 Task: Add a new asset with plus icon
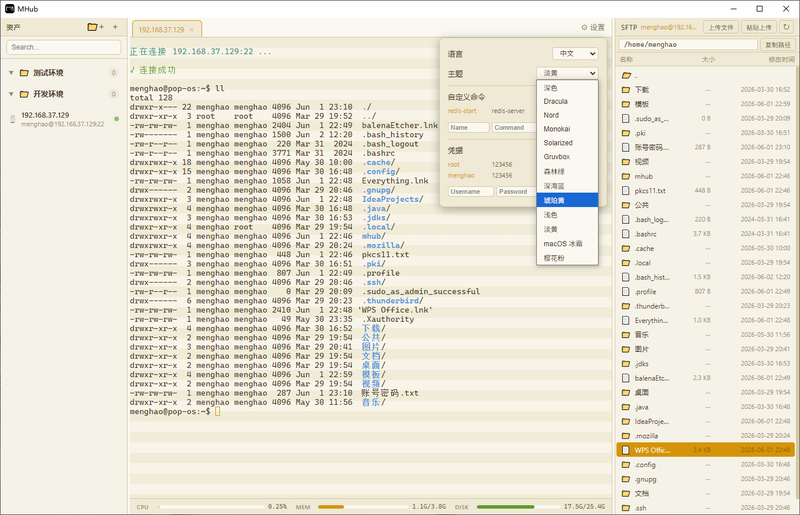pos(115,27)
